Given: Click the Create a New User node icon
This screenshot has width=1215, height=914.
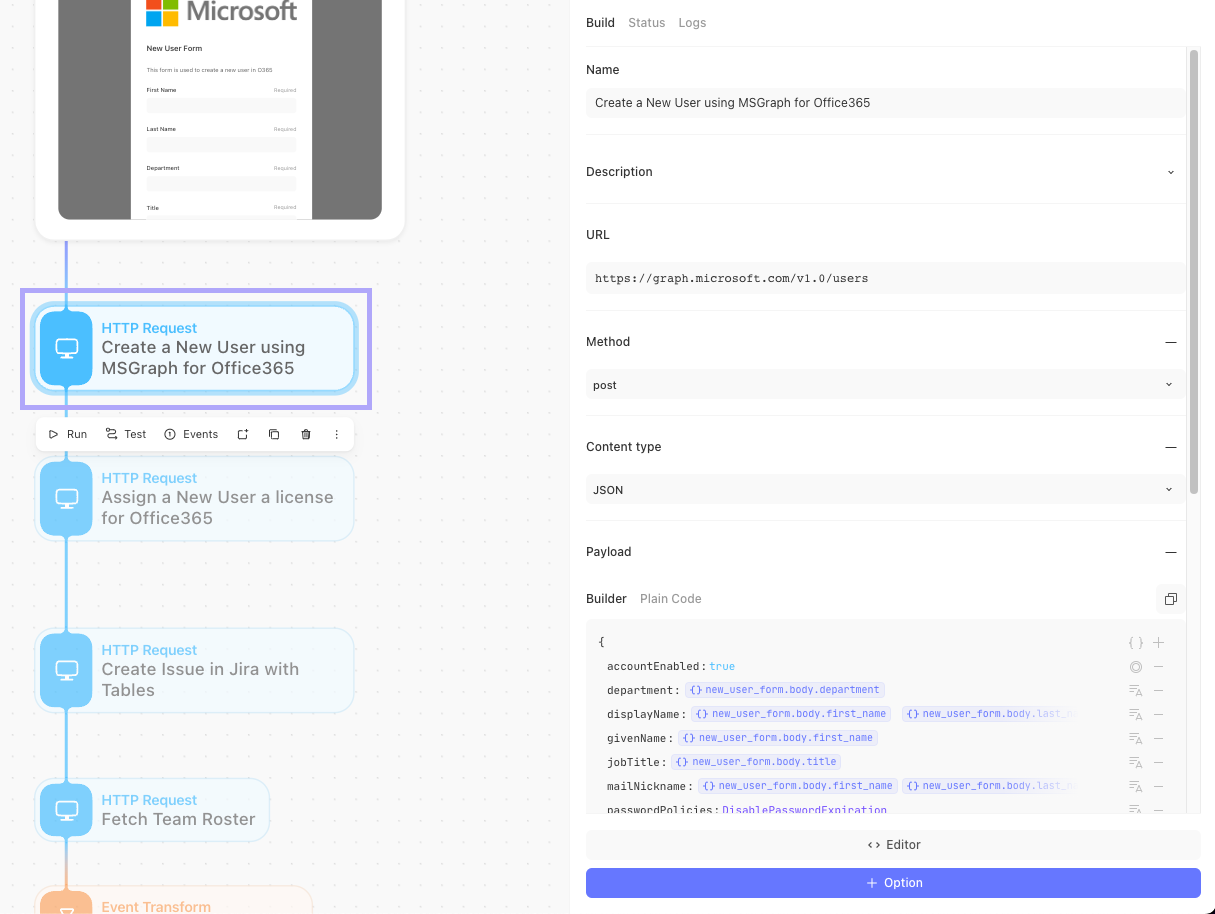Looking at the screenshot, I should pyautogui.click(x=66, y=348).
